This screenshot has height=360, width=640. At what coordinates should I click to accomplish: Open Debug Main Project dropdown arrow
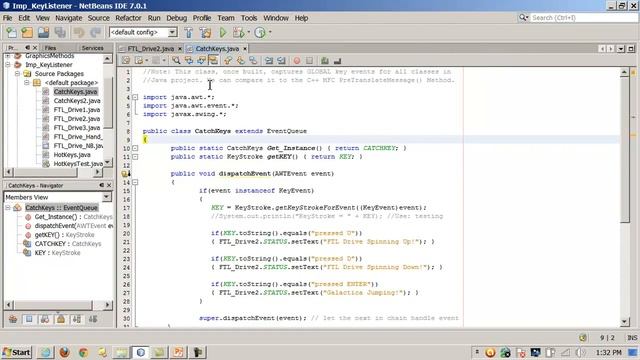point(248,32)
